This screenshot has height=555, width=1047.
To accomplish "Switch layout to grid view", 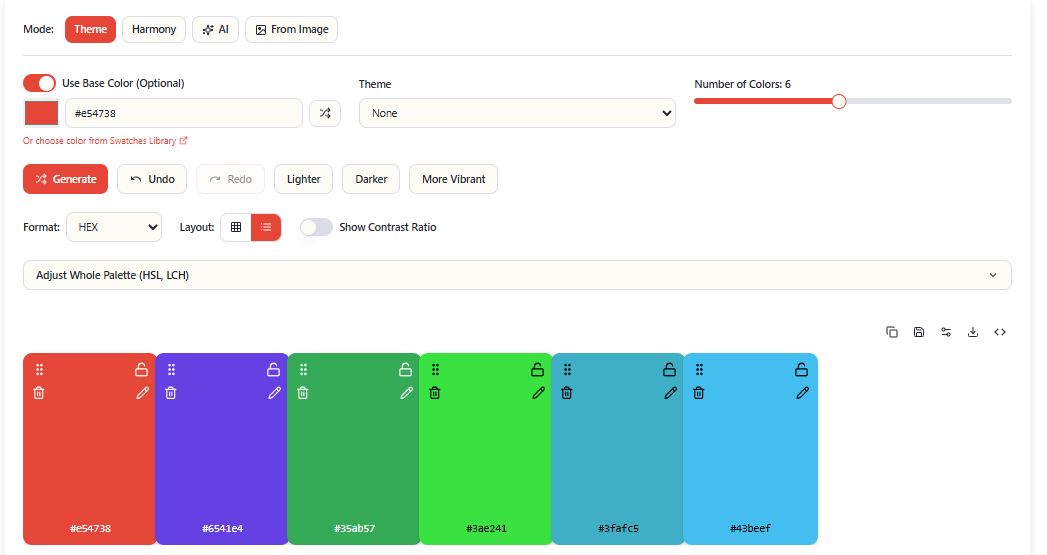I will (x=236, y=227).
